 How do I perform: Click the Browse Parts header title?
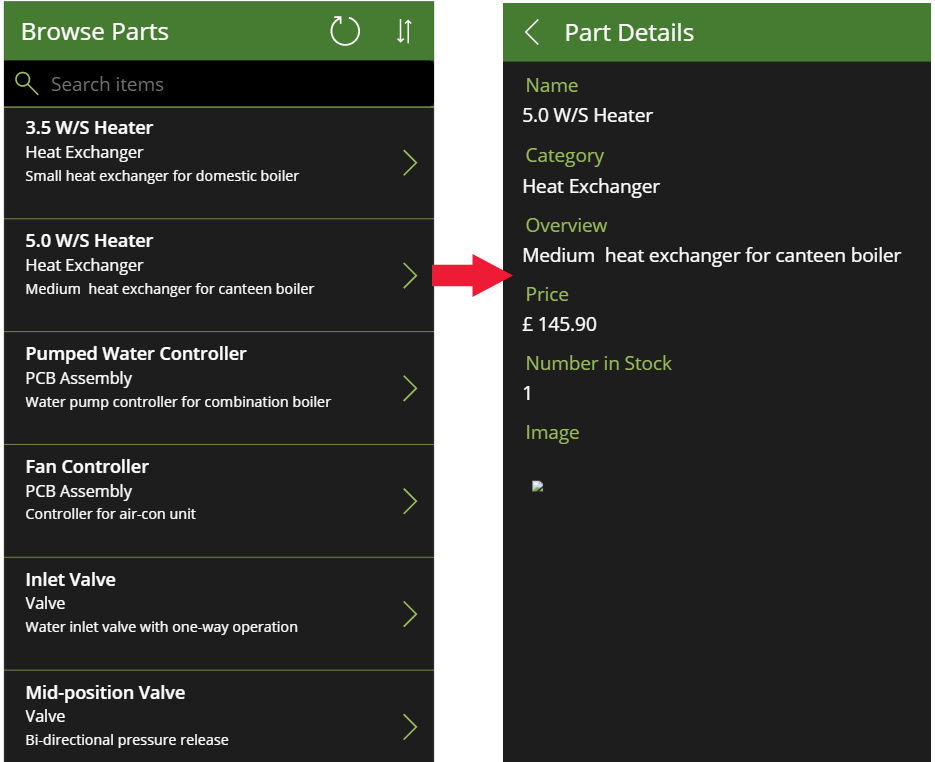click(x=95, y=32)
